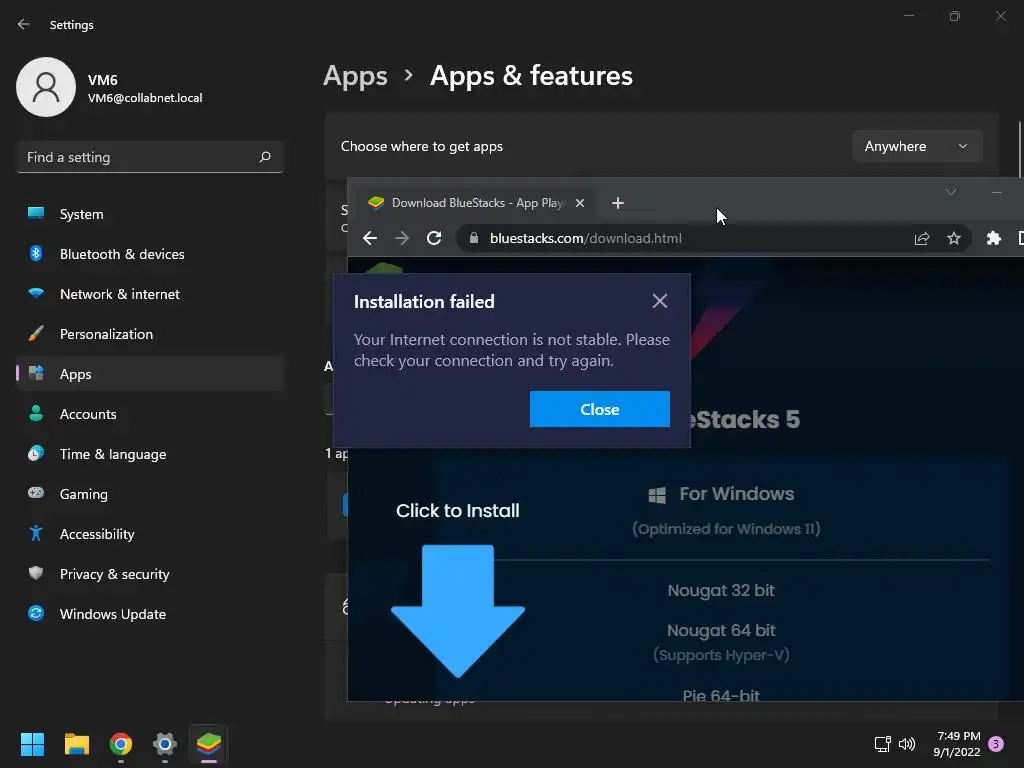Open Chrome tab search chevron

point(951,192)
